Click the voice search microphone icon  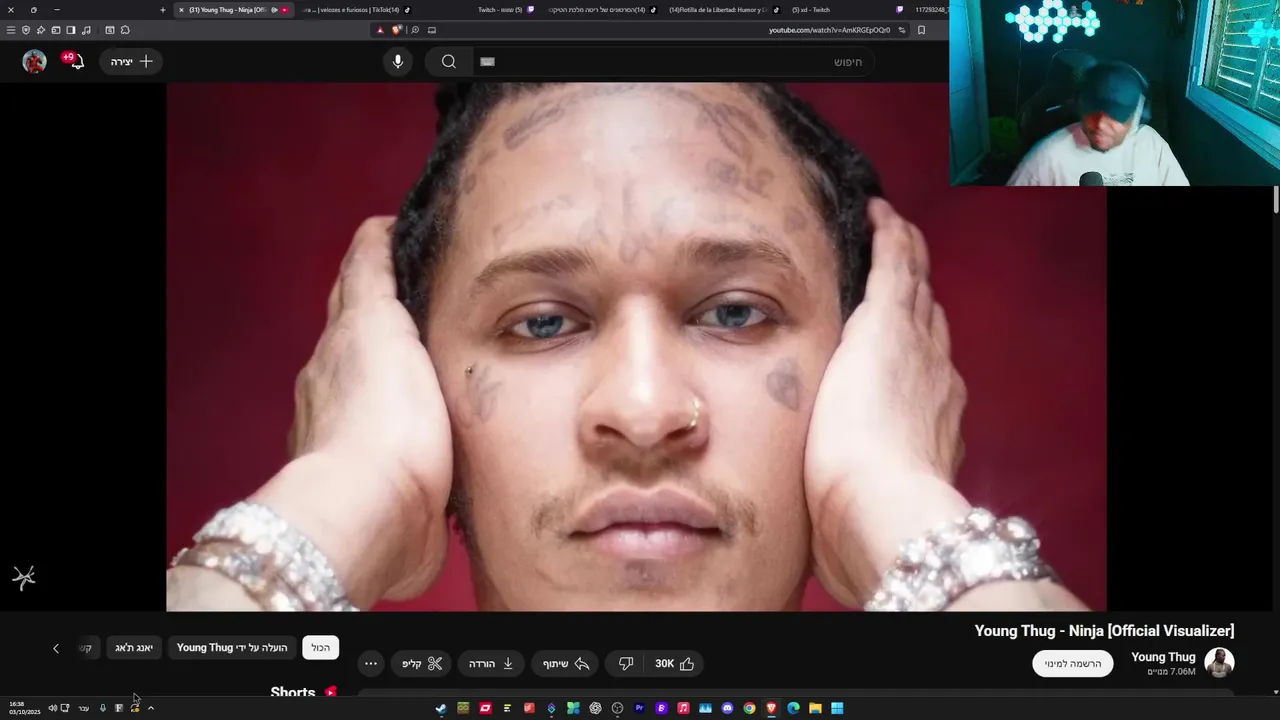pos(398,61)
